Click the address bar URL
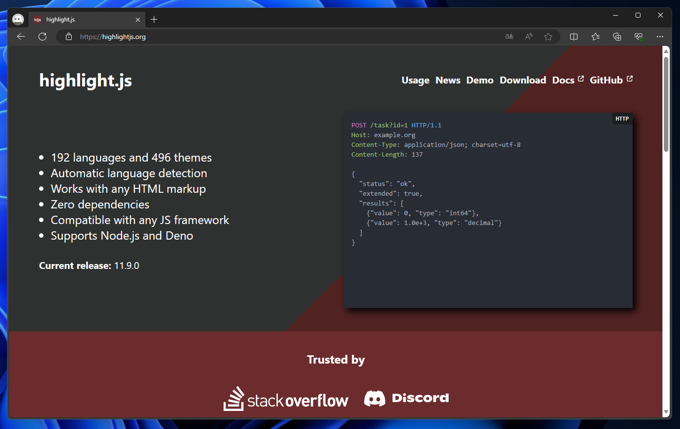The height and width of the screenshot is (429, 680). [113, 37]
